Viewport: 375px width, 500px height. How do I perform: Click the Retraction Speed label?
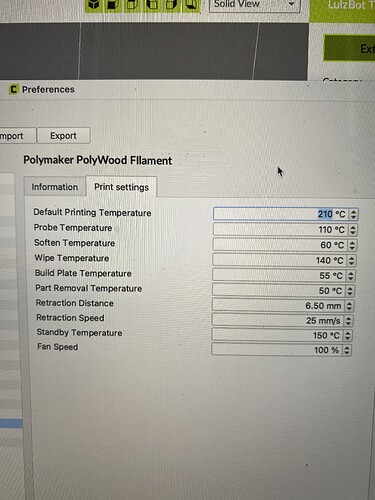[x=70, y=318]
